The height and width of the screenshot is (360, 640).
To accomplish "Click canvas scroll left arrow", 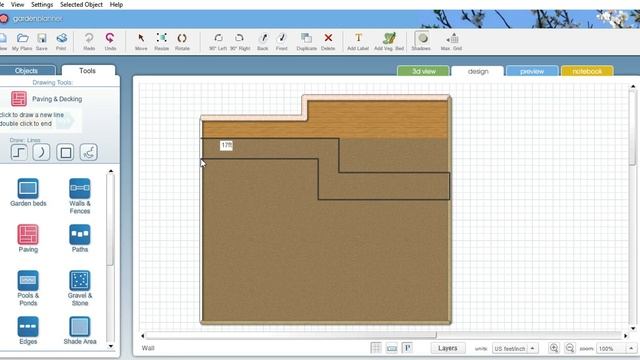I will pyautogui.click(x=142, y=336).
